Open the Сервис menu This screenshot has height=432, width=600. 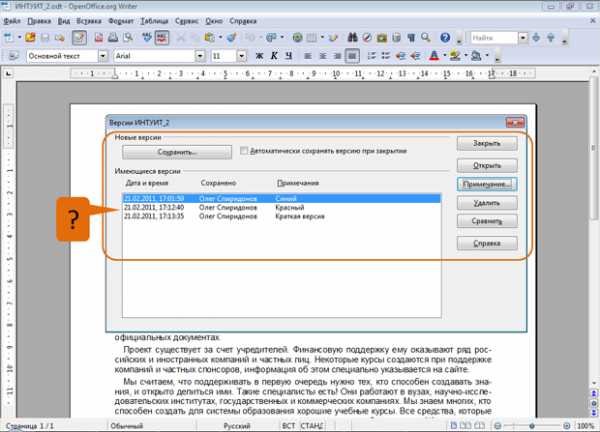(x=187, y=21)
